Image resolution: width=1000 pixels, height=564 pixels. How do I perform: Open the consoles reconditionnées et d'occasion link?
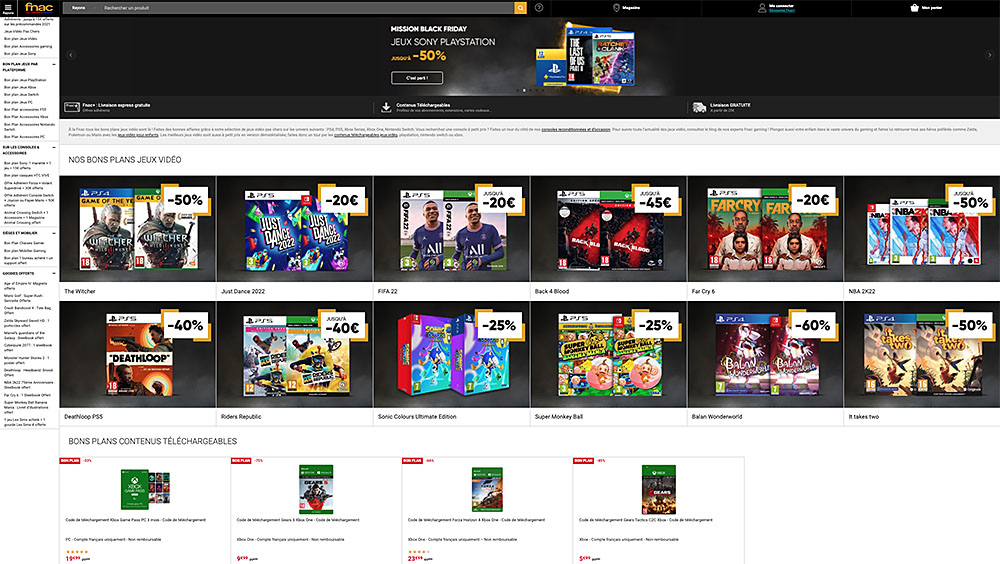tap(576, 128)
